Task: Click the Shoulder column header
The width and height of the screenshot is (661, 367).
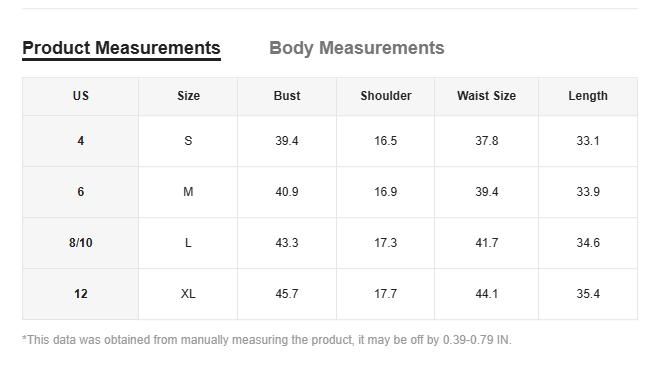Action: tap(385, 96)
